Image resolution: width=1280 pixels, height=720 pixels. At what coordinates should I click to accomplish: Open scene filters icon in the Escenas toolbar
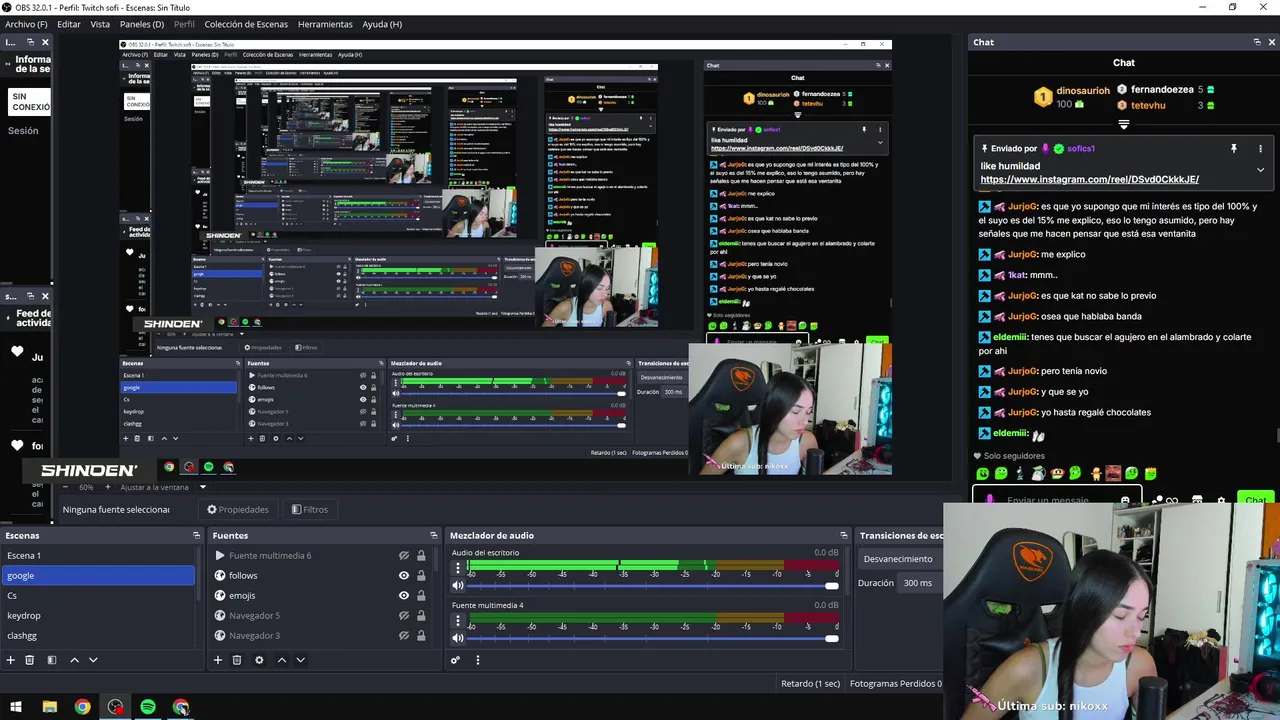52,660
